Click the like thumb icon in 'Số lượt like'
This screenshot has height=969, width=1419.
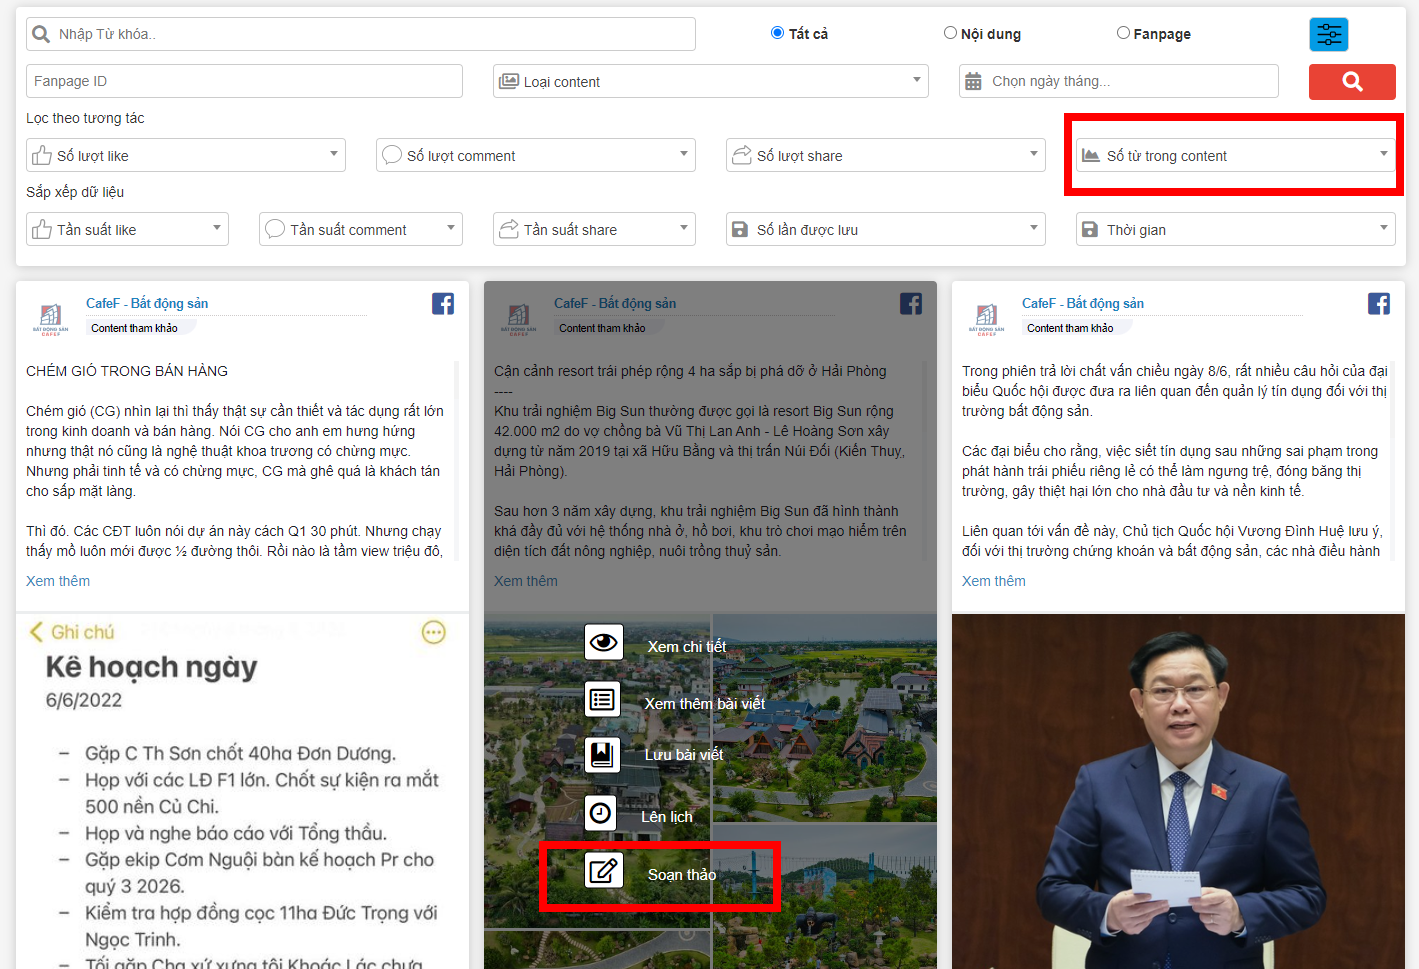[x=42, y=155]
